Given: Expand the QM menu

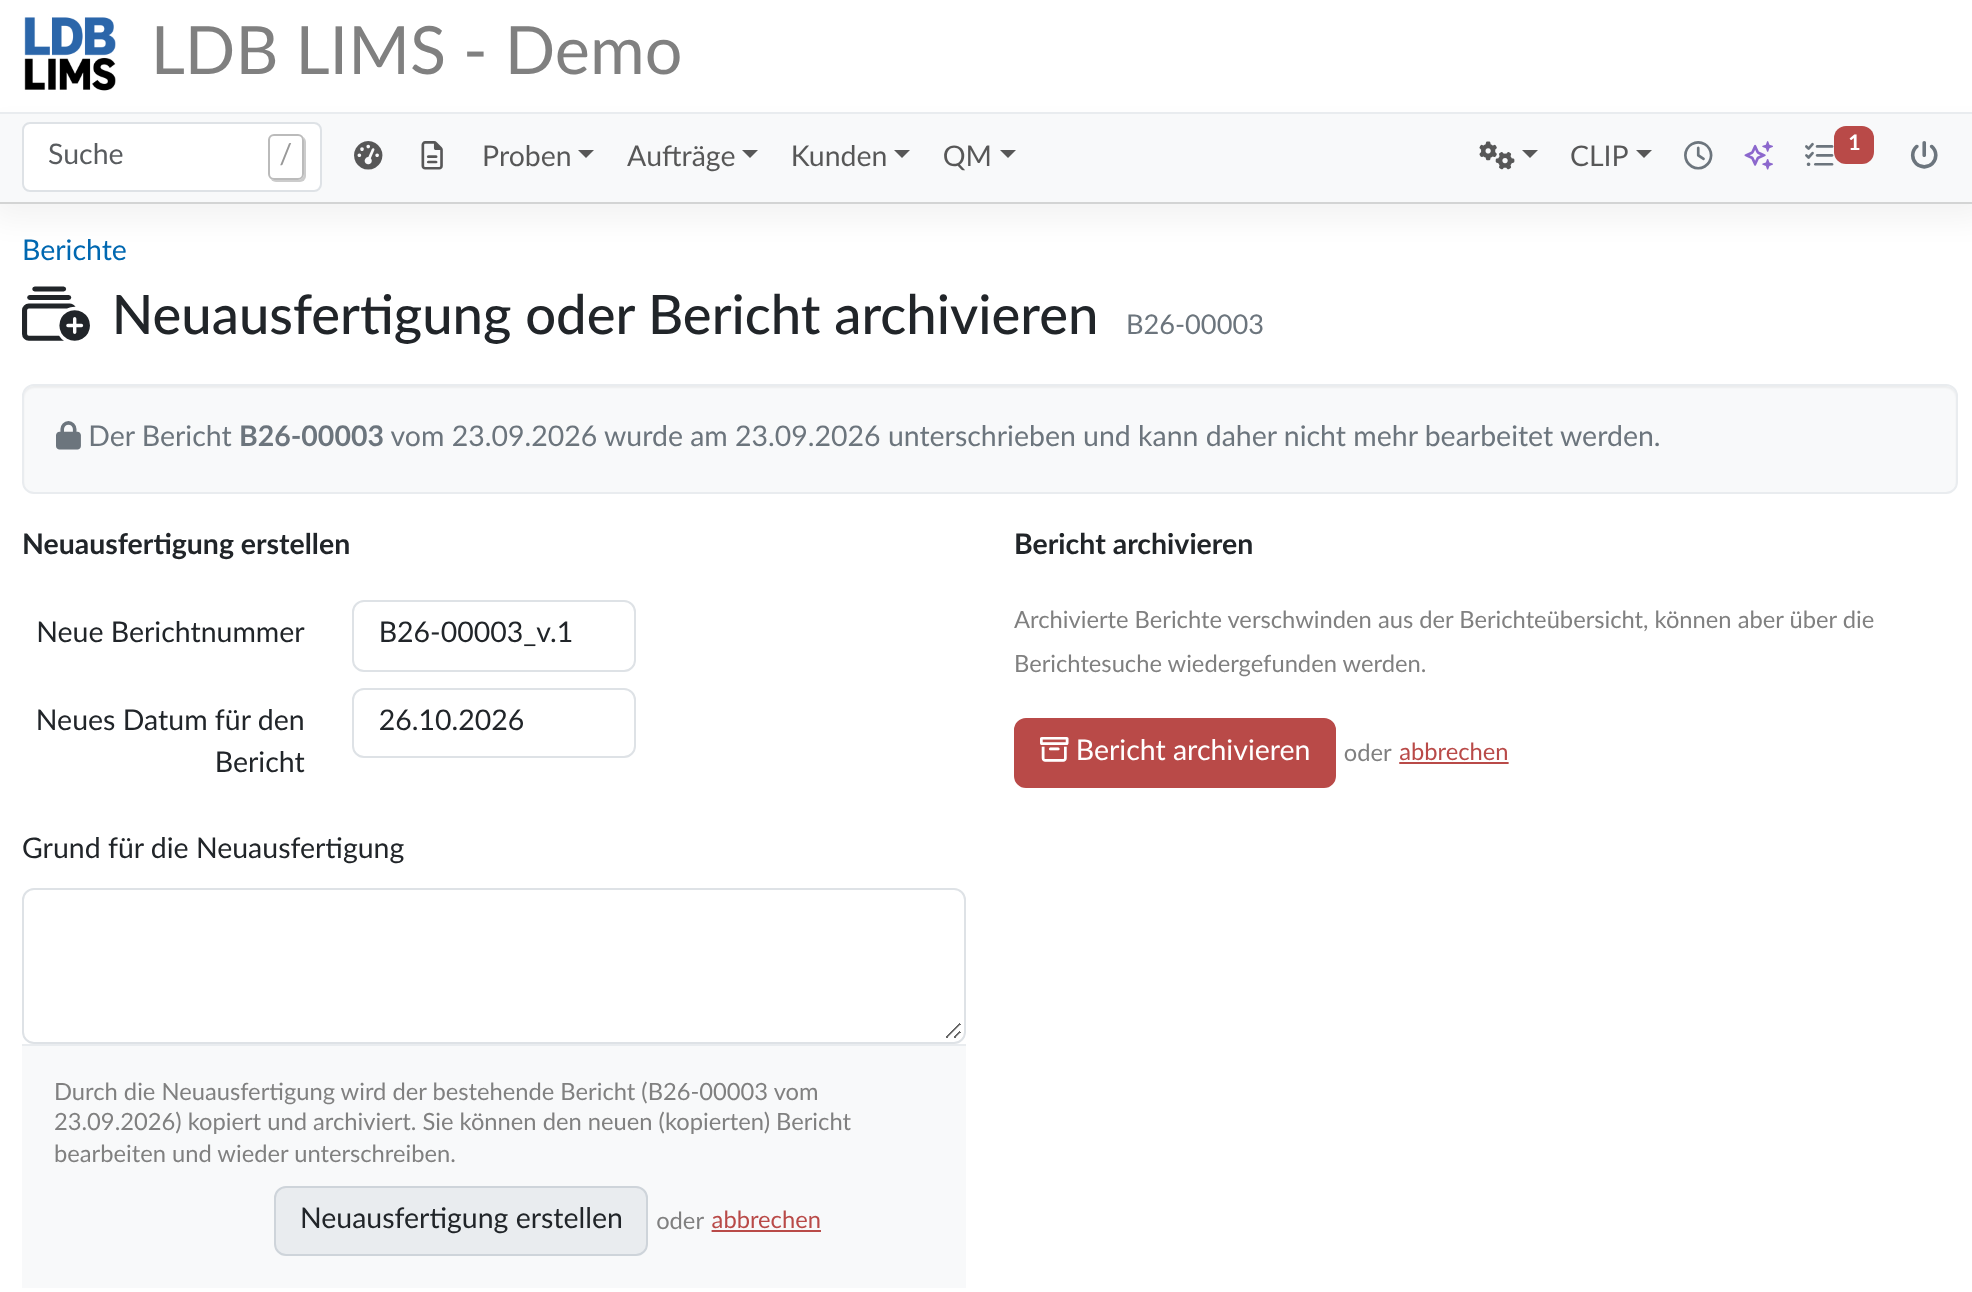Looking at the screenshot, I should click(x=979, y=156).
